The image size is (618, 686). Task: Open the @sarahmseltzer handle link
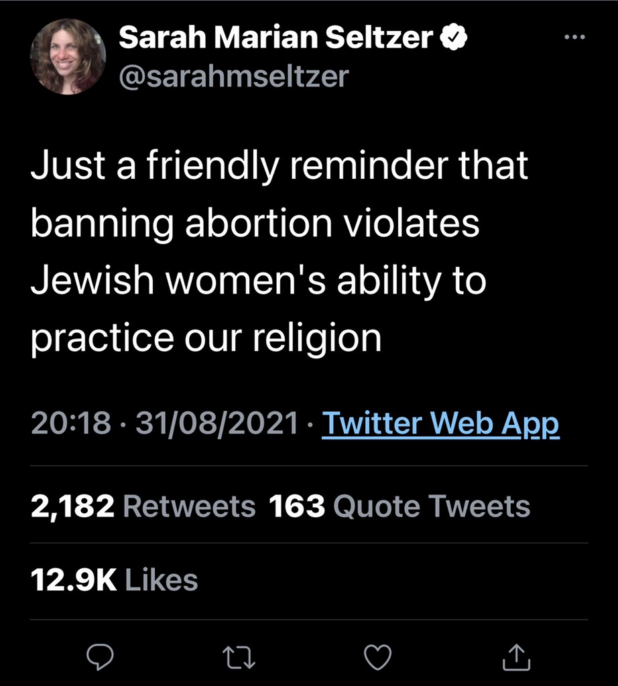click(x=233, y=76)
